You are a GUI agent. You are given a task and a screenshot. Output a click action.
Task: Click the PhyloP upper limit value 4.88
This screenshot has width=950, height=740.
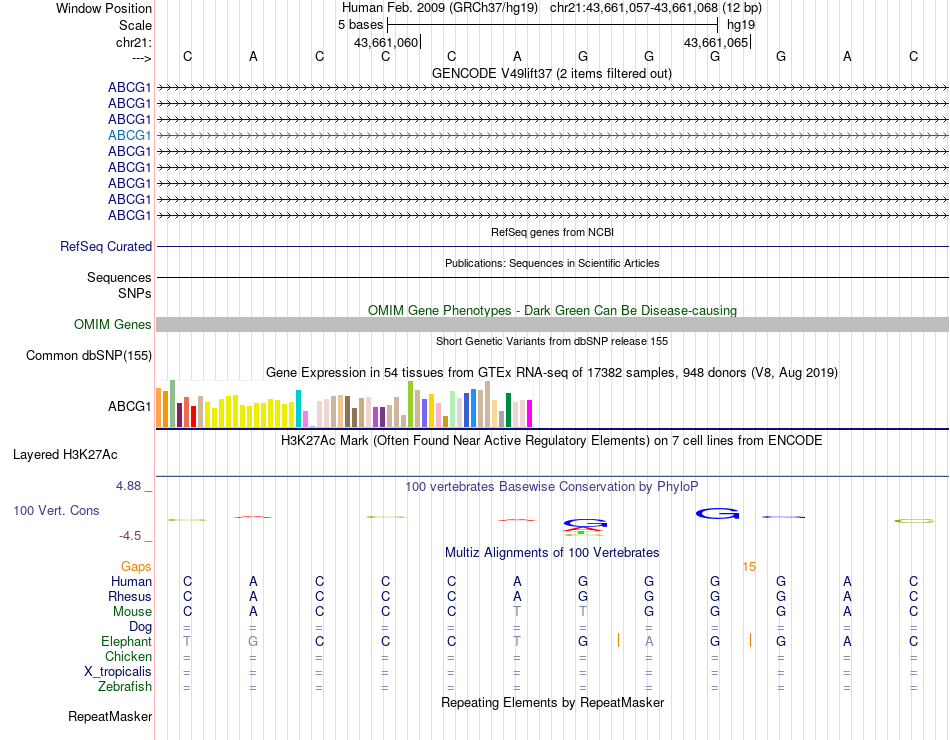click(128, 485)
